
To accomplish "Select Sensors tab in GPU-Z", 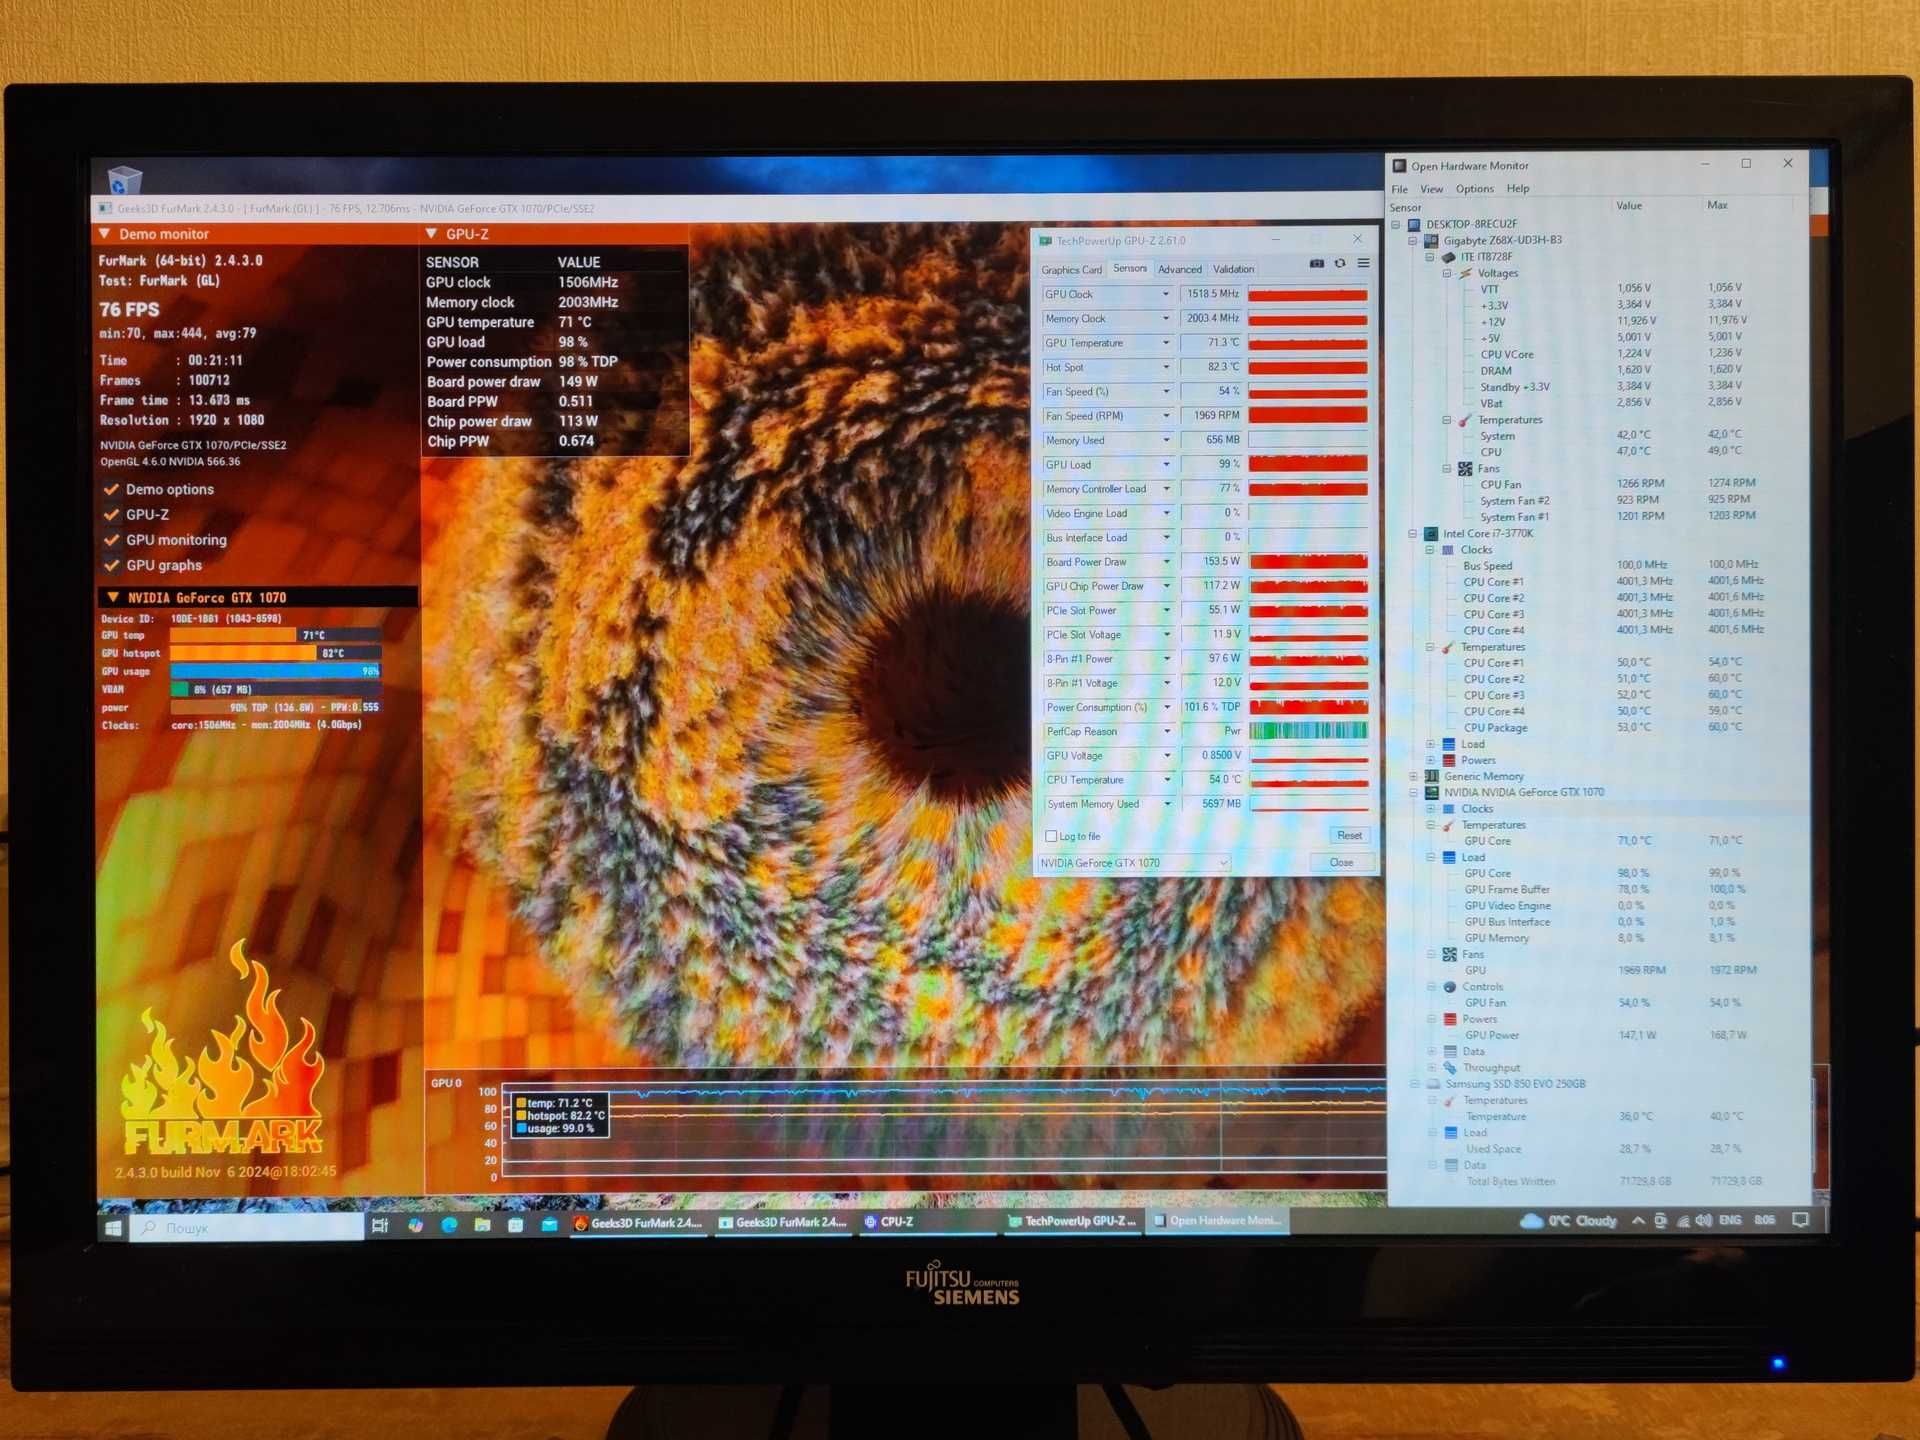I will coord(1130,268).
